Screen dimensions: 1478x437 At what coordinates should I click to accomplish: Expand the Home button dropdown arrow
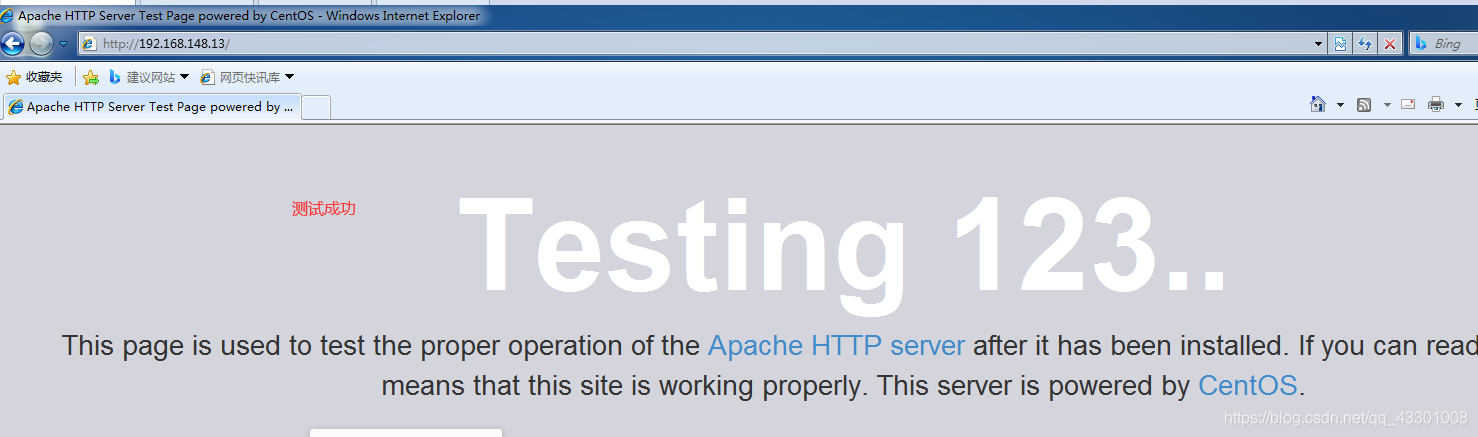pyautogui.click(x=1340, y=105)
